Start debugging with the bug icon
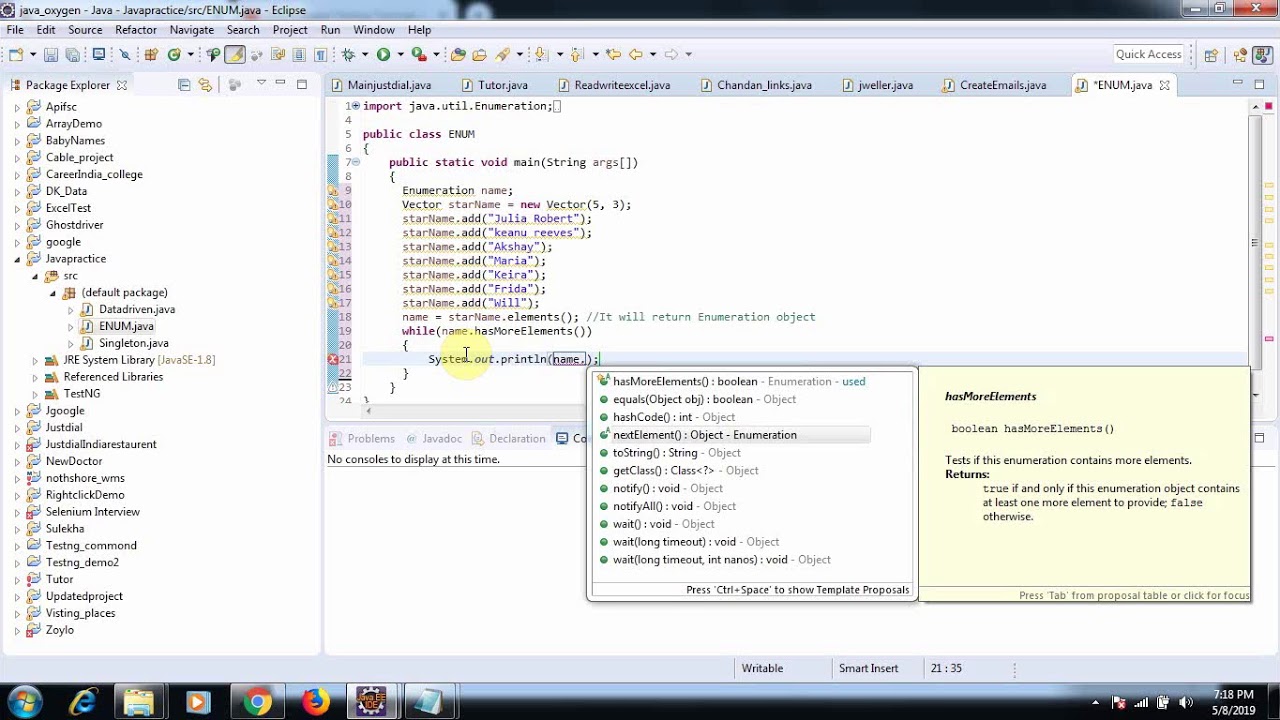Image resolution: width=1280 pixels, height=720 pixels. (348, 54)
